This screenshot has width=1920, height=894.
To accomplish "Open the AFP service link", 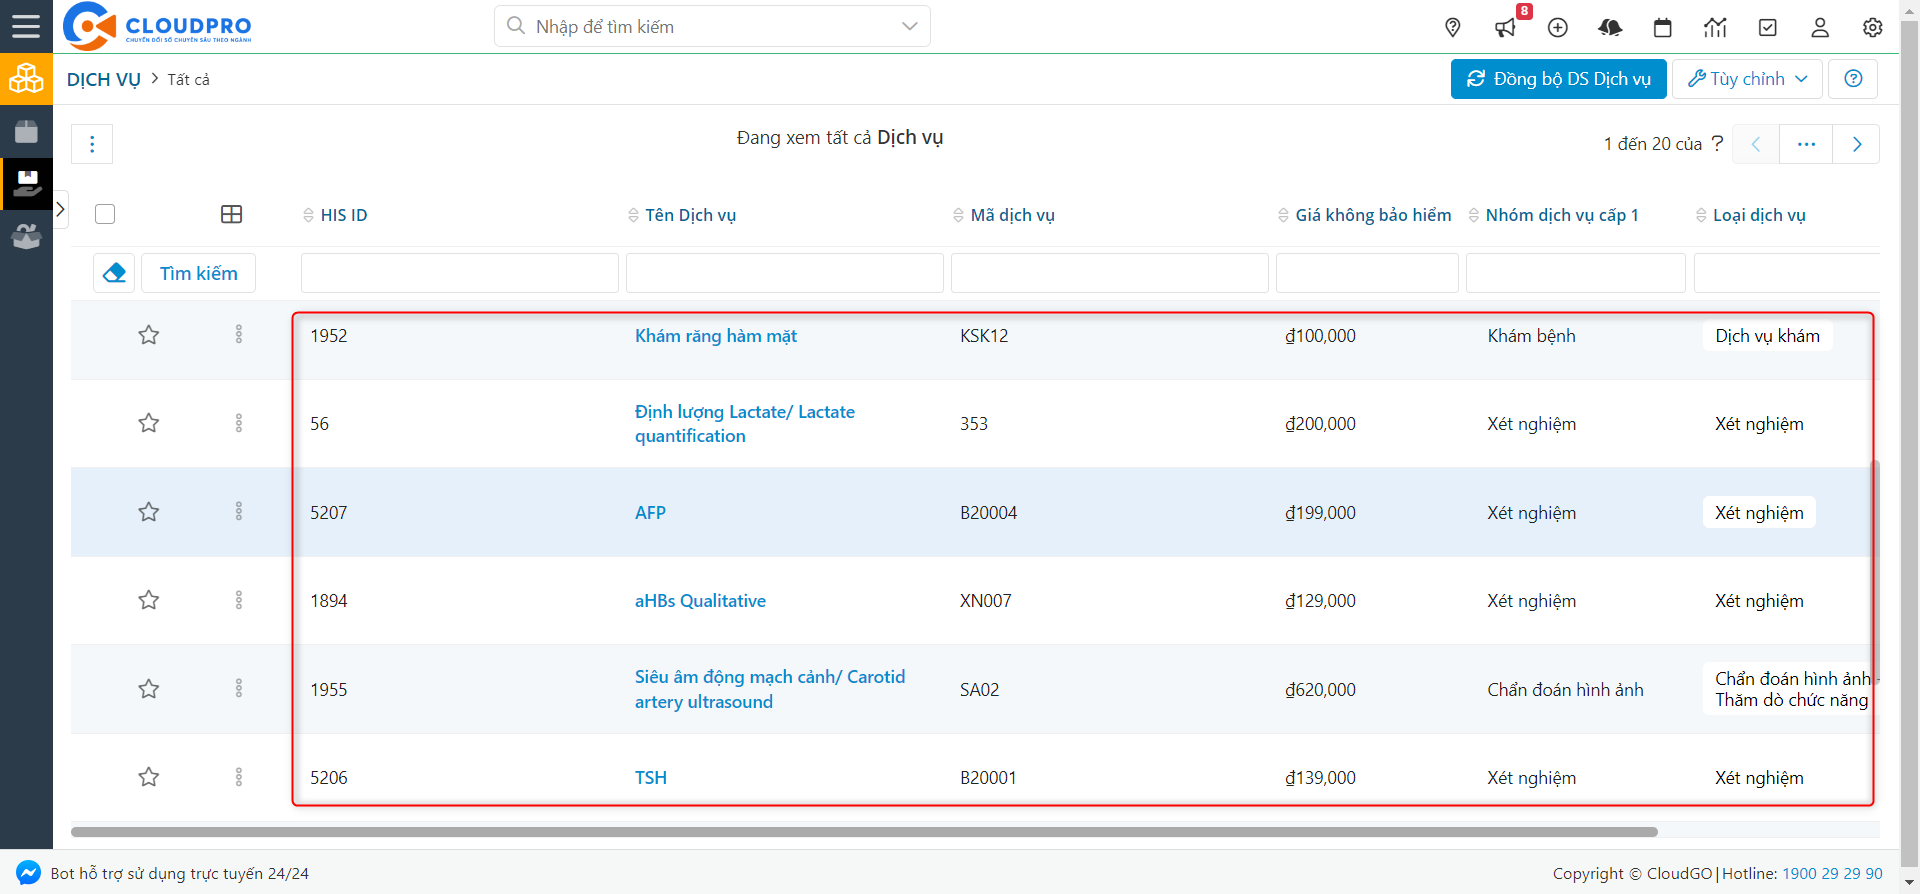I will 650,513.
